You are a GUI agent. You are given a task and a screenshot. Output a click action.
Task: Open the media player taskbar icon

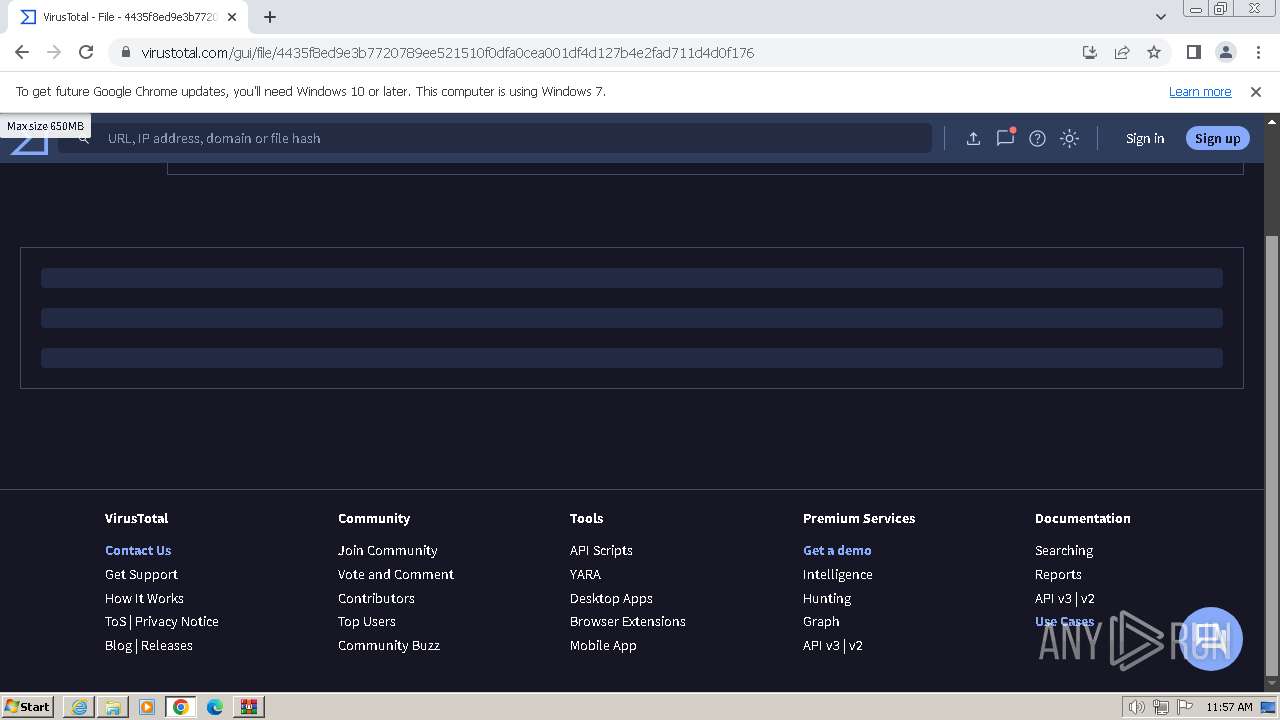pyautogui.click(x=147, y=707)
